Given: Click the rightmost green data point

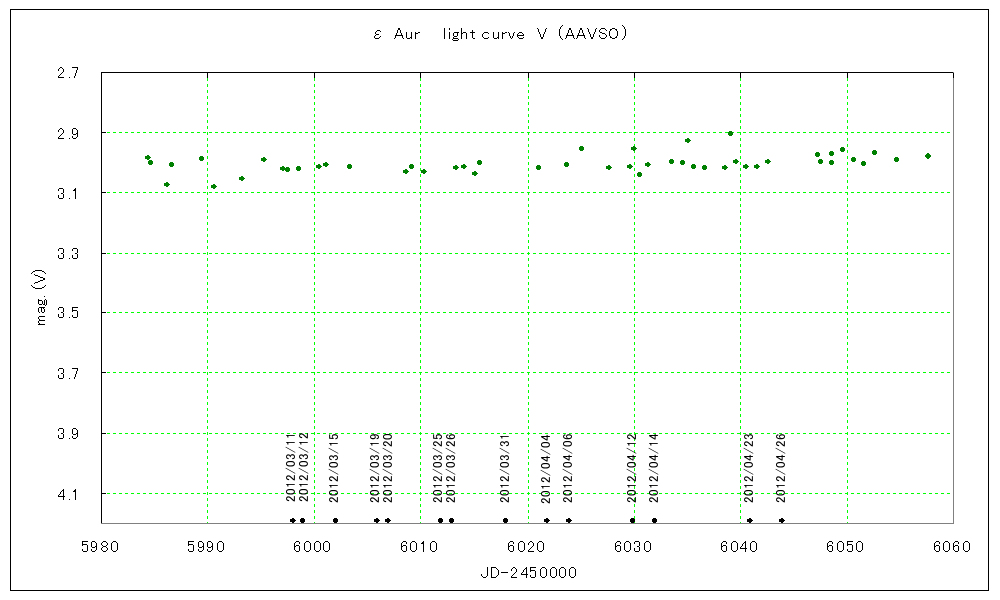Looking at the screenshot, I should click(x=928, y=156).
